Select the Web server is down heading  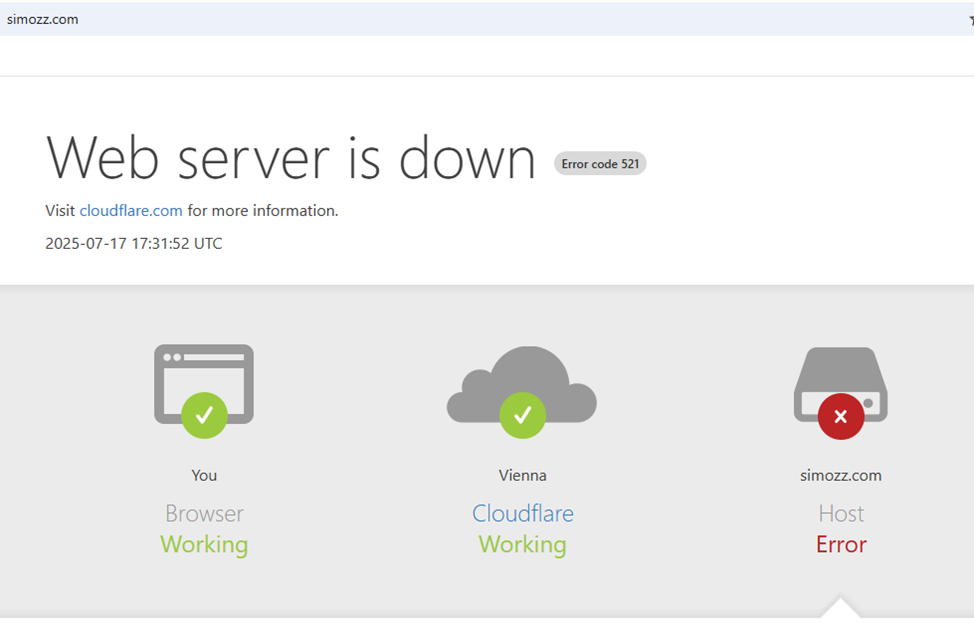[x=291, y=158]
